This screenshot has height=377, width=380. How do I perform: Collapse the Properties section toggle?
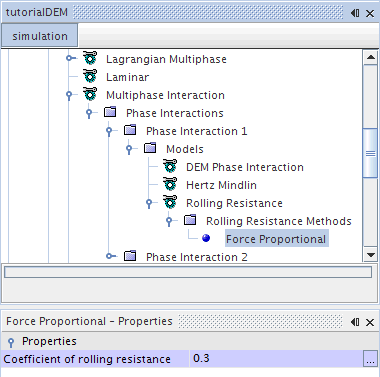click(x=11, y=342)
